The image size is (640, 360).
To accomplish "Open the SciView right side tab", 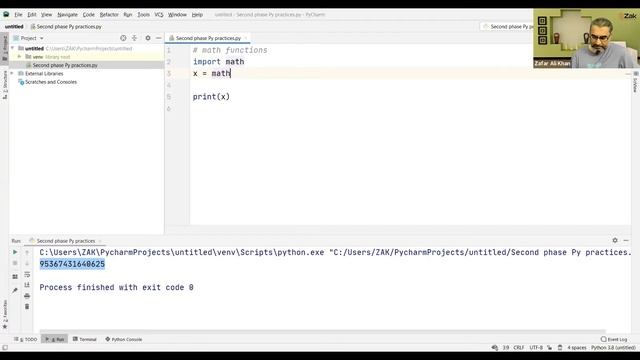I will (x=636, y=82).
